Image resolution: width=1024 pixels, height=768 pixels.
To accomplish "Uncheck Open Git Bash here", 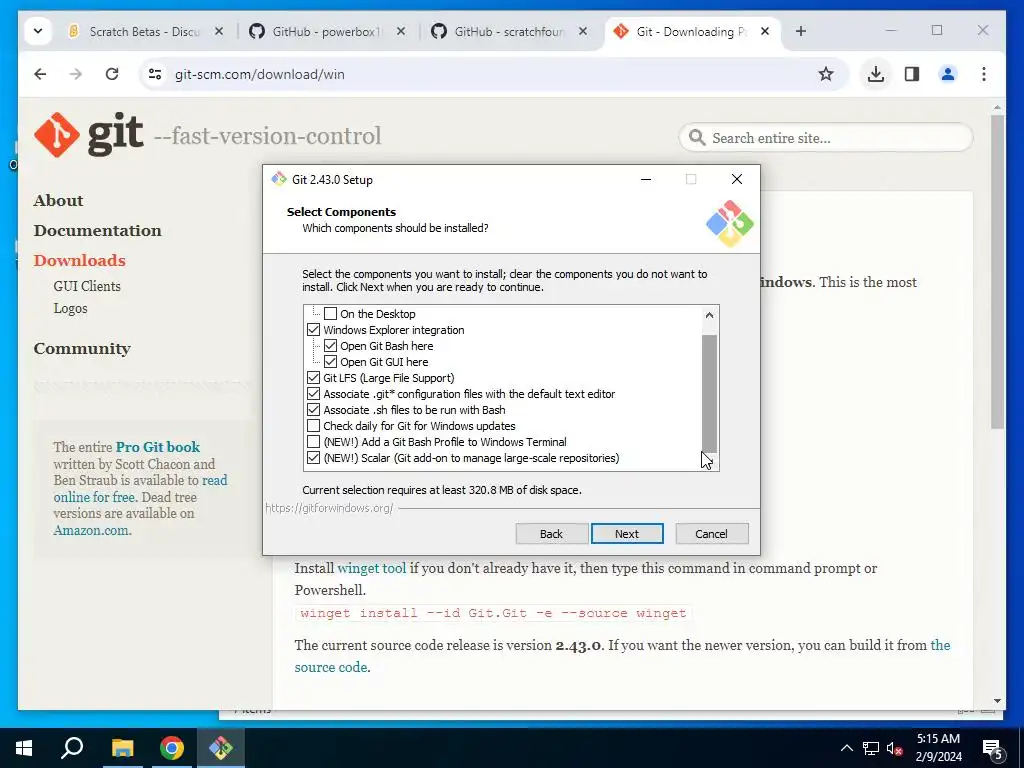I will click(x=330, y=345).
